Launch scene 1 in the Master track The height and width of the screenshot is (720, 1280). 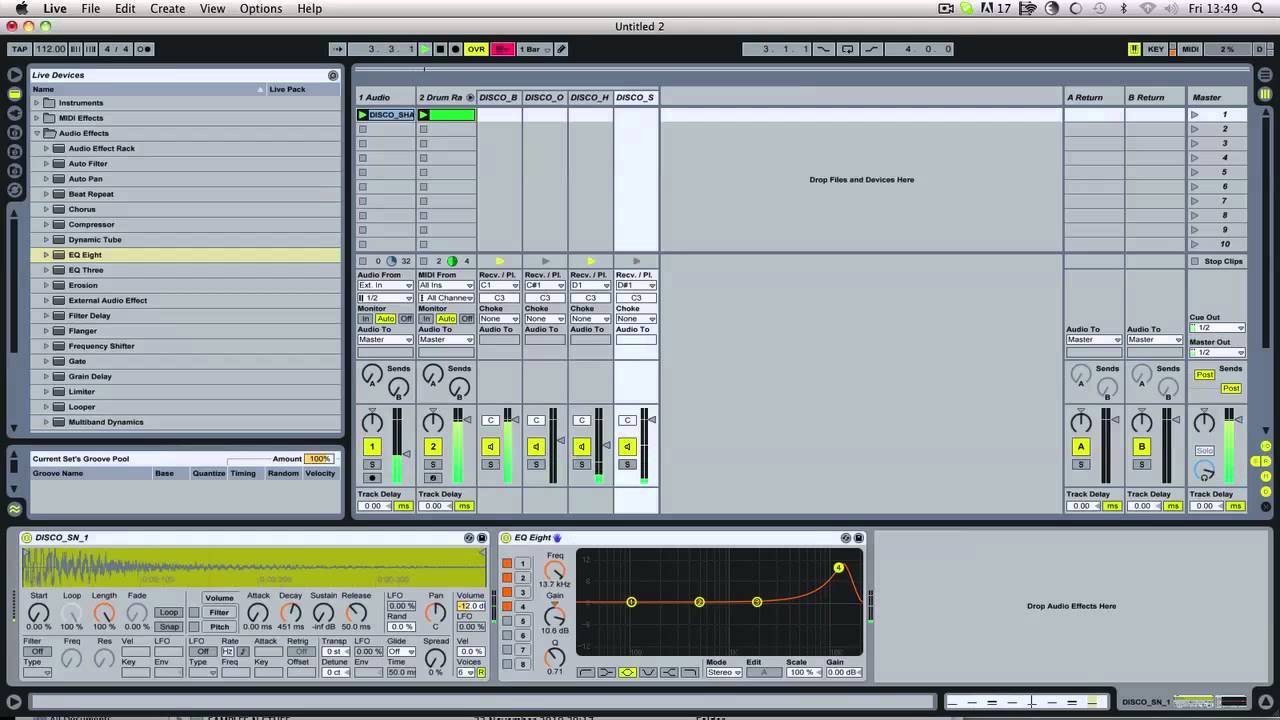point(1194,115)
